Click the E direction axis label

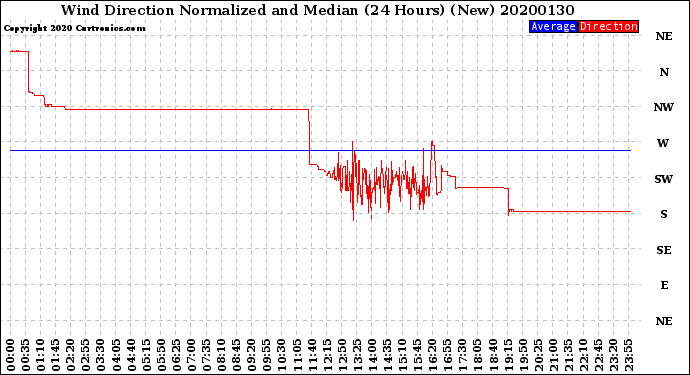point(664,285)
